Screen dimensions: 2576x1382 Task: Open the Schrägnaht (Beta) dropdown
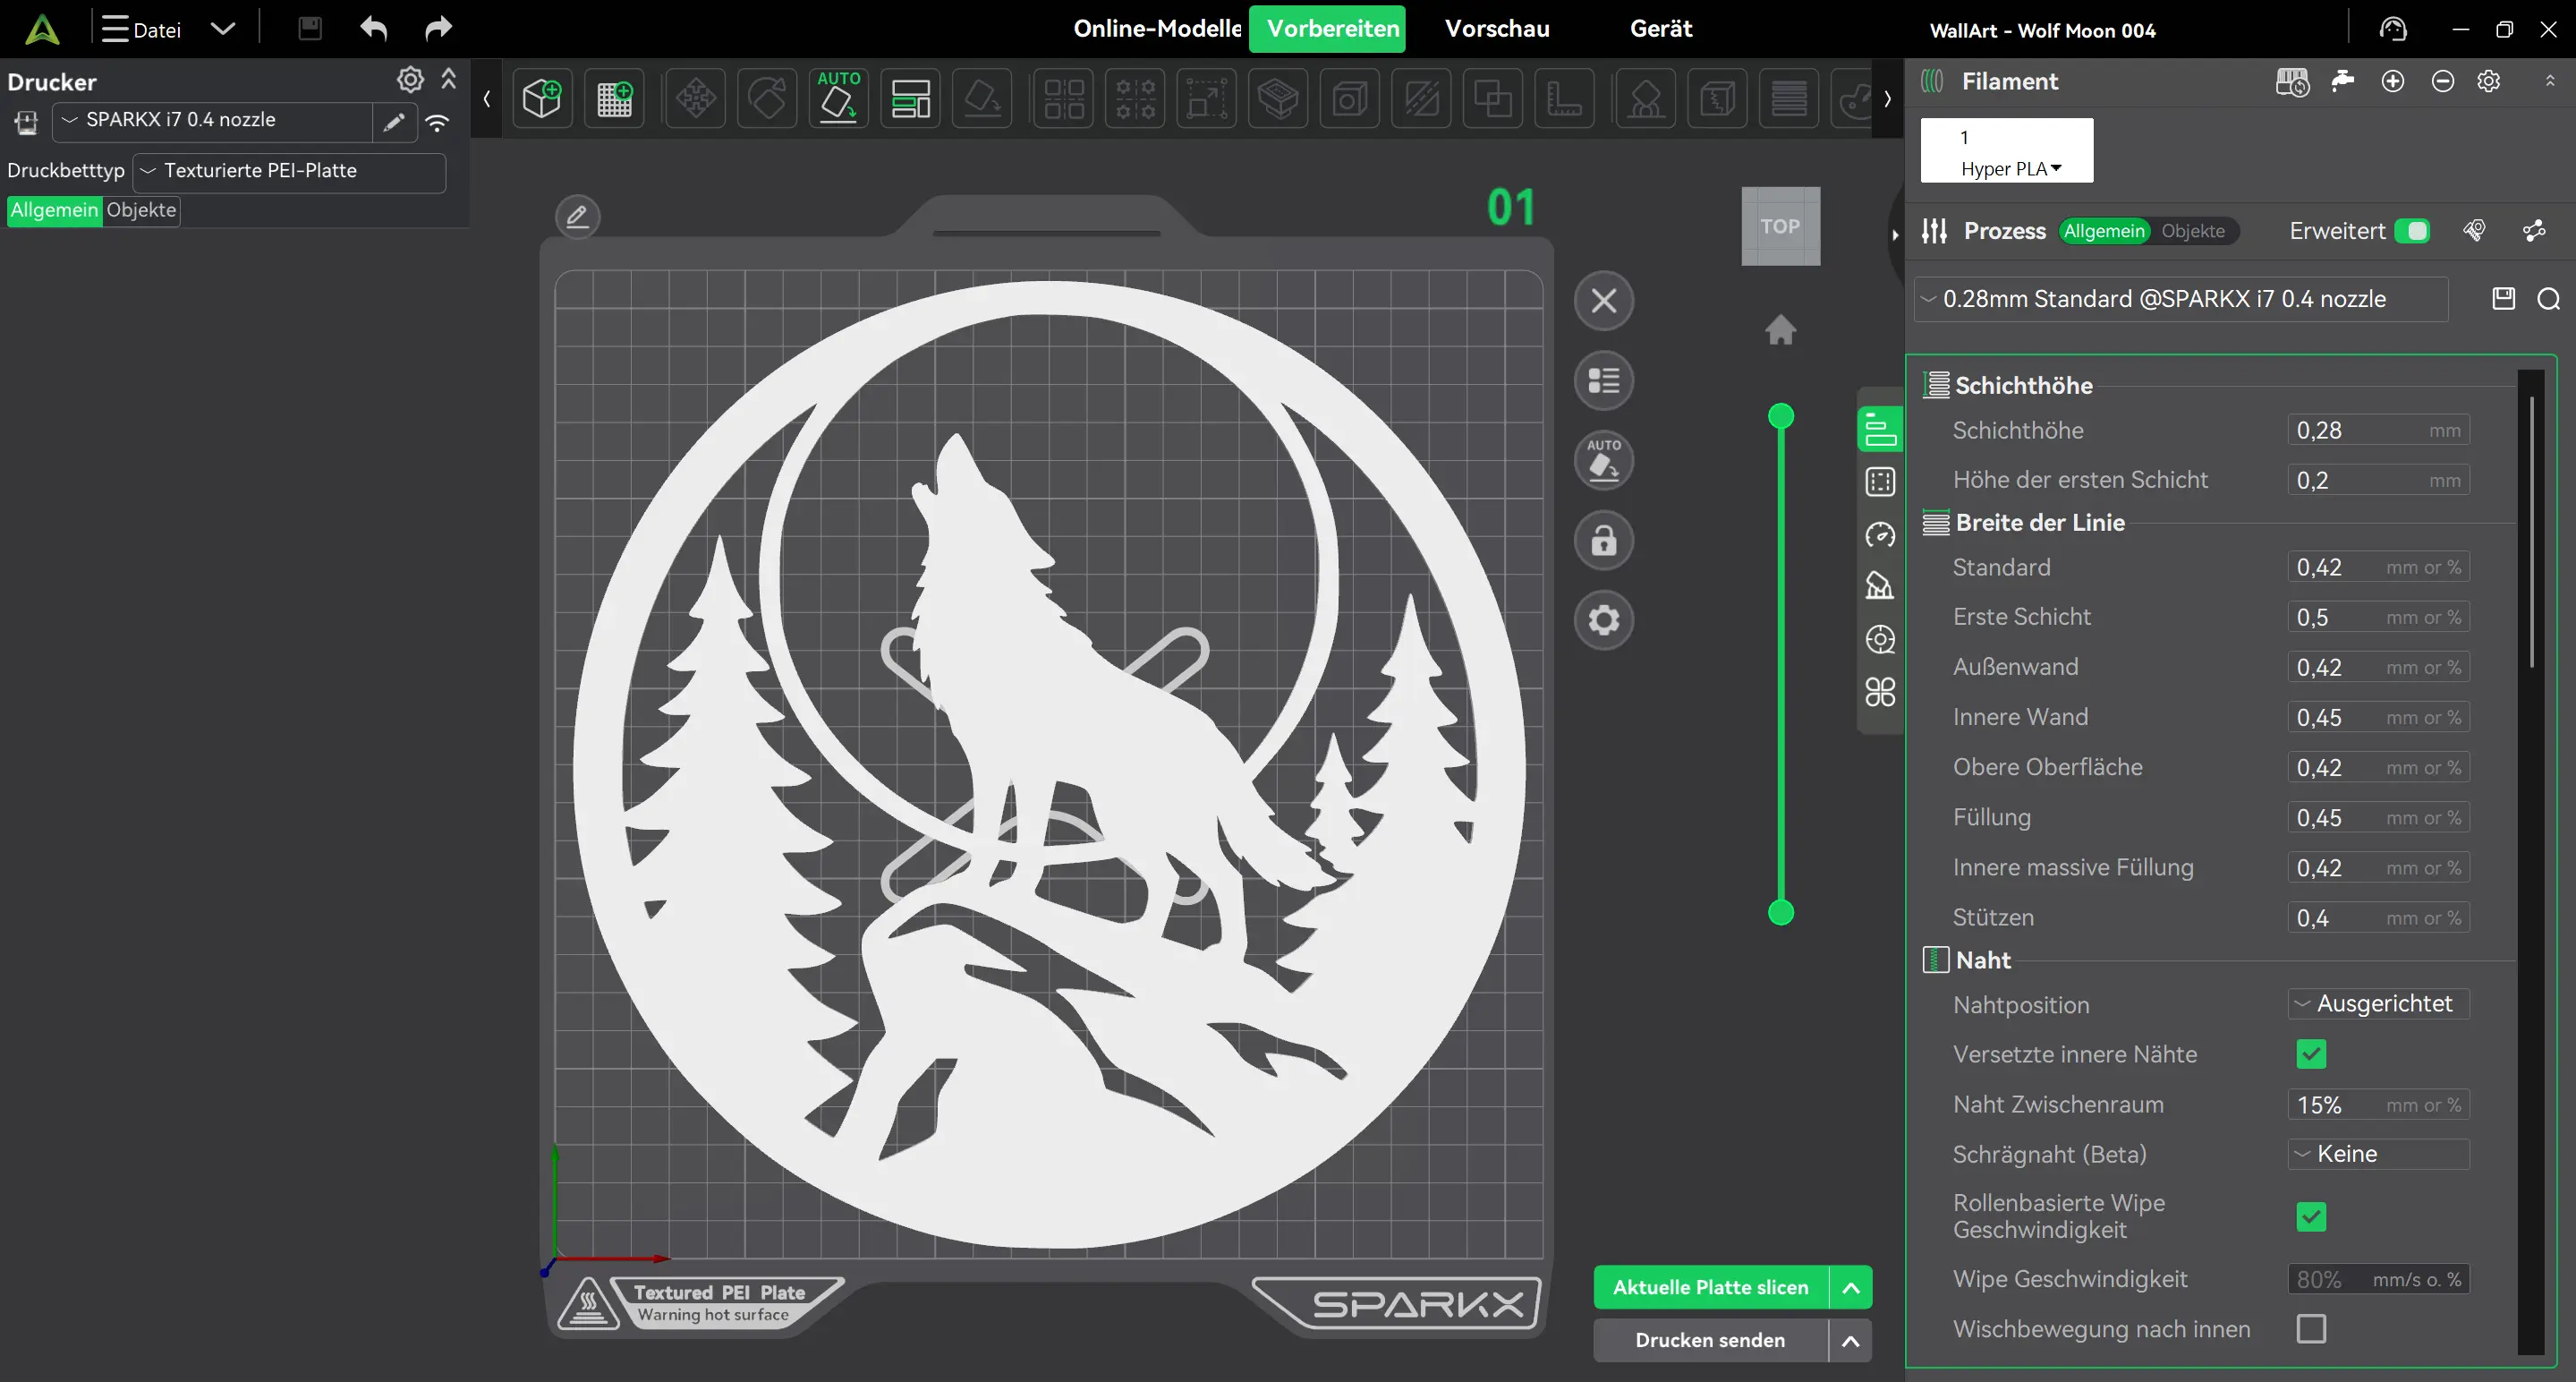point(2378,1153)
